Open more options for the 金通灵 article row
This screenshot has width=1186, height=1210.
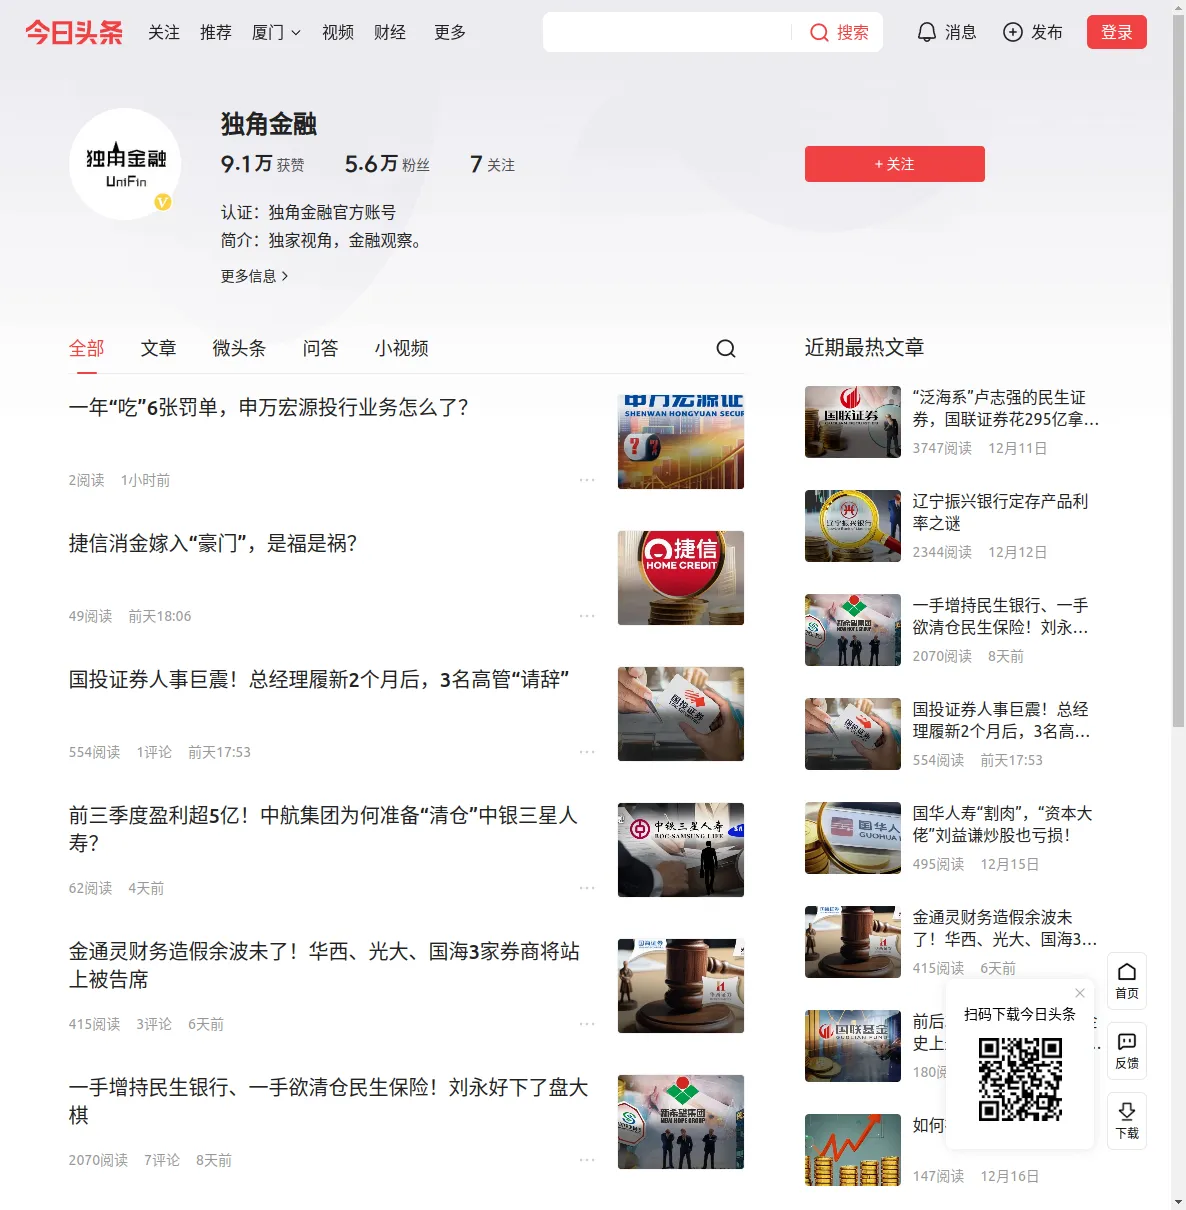click(x=587, y=1024)
